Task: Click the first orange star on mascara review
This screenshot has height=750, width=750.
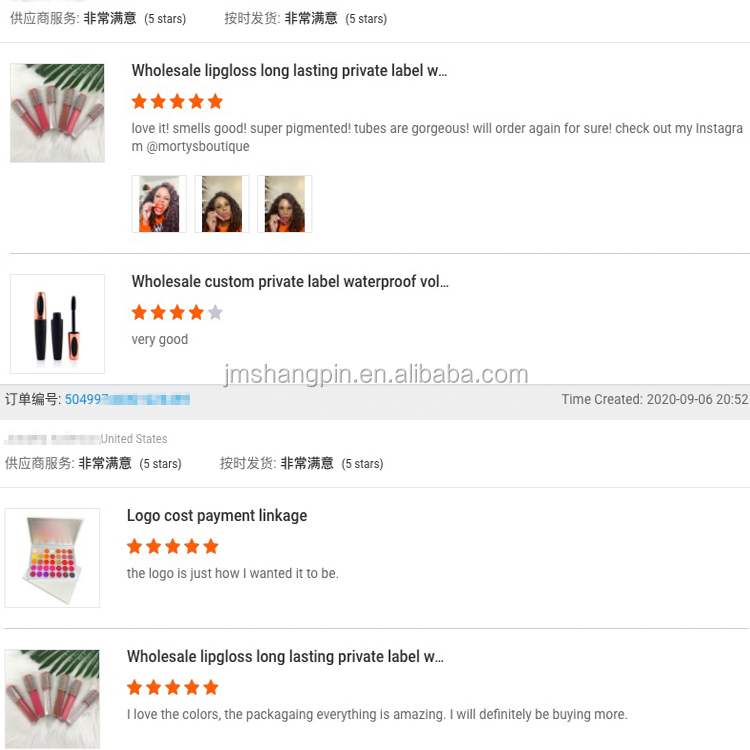Action: coord(139,312)
